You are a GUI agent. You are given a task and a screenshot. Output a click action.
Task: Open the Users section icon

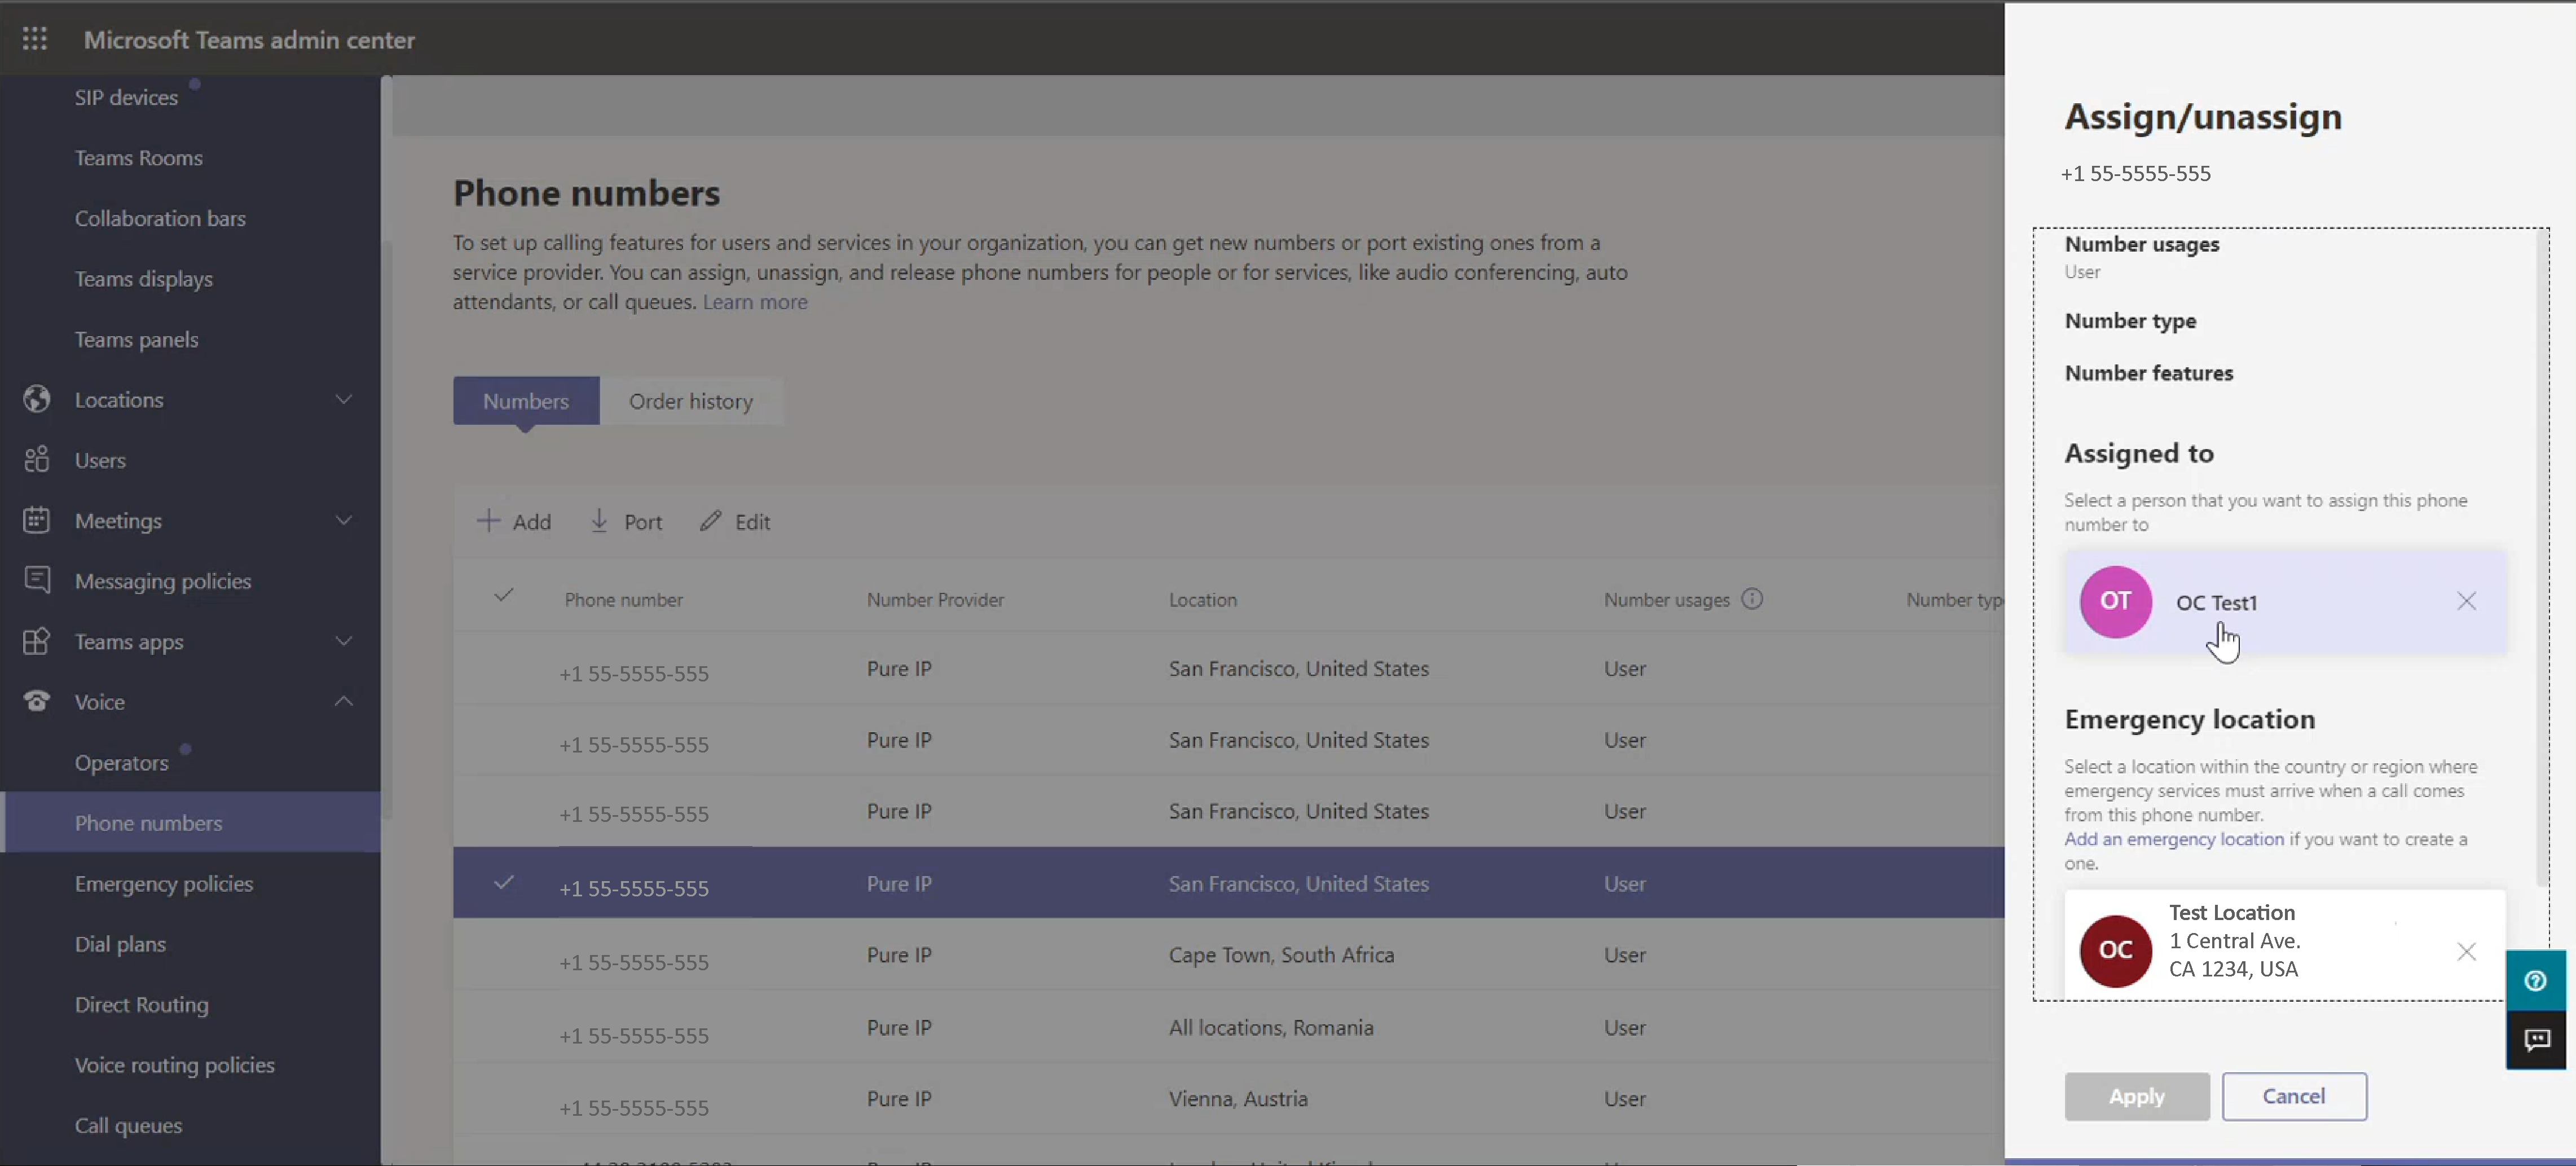pos(37,459)
